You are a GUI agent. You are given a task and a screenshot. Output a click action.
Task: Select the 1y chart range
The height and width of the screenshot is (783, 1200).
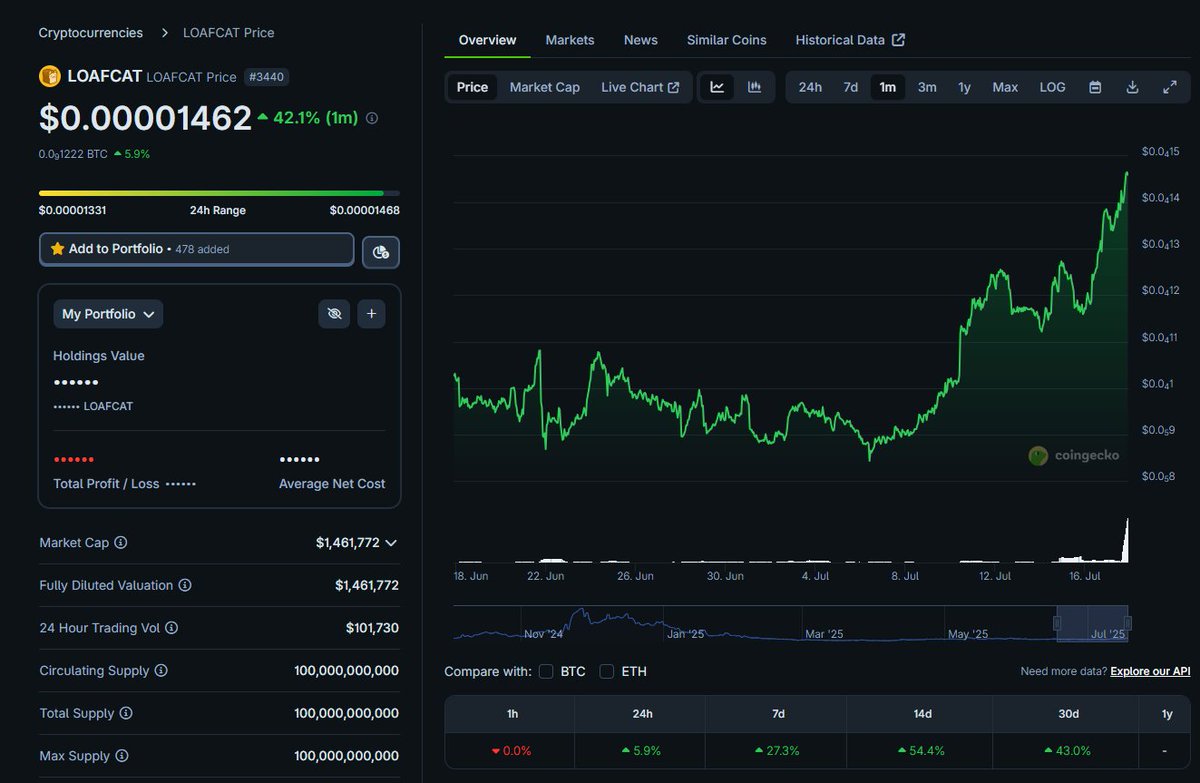pyautogui.click(x=964, y=87)
